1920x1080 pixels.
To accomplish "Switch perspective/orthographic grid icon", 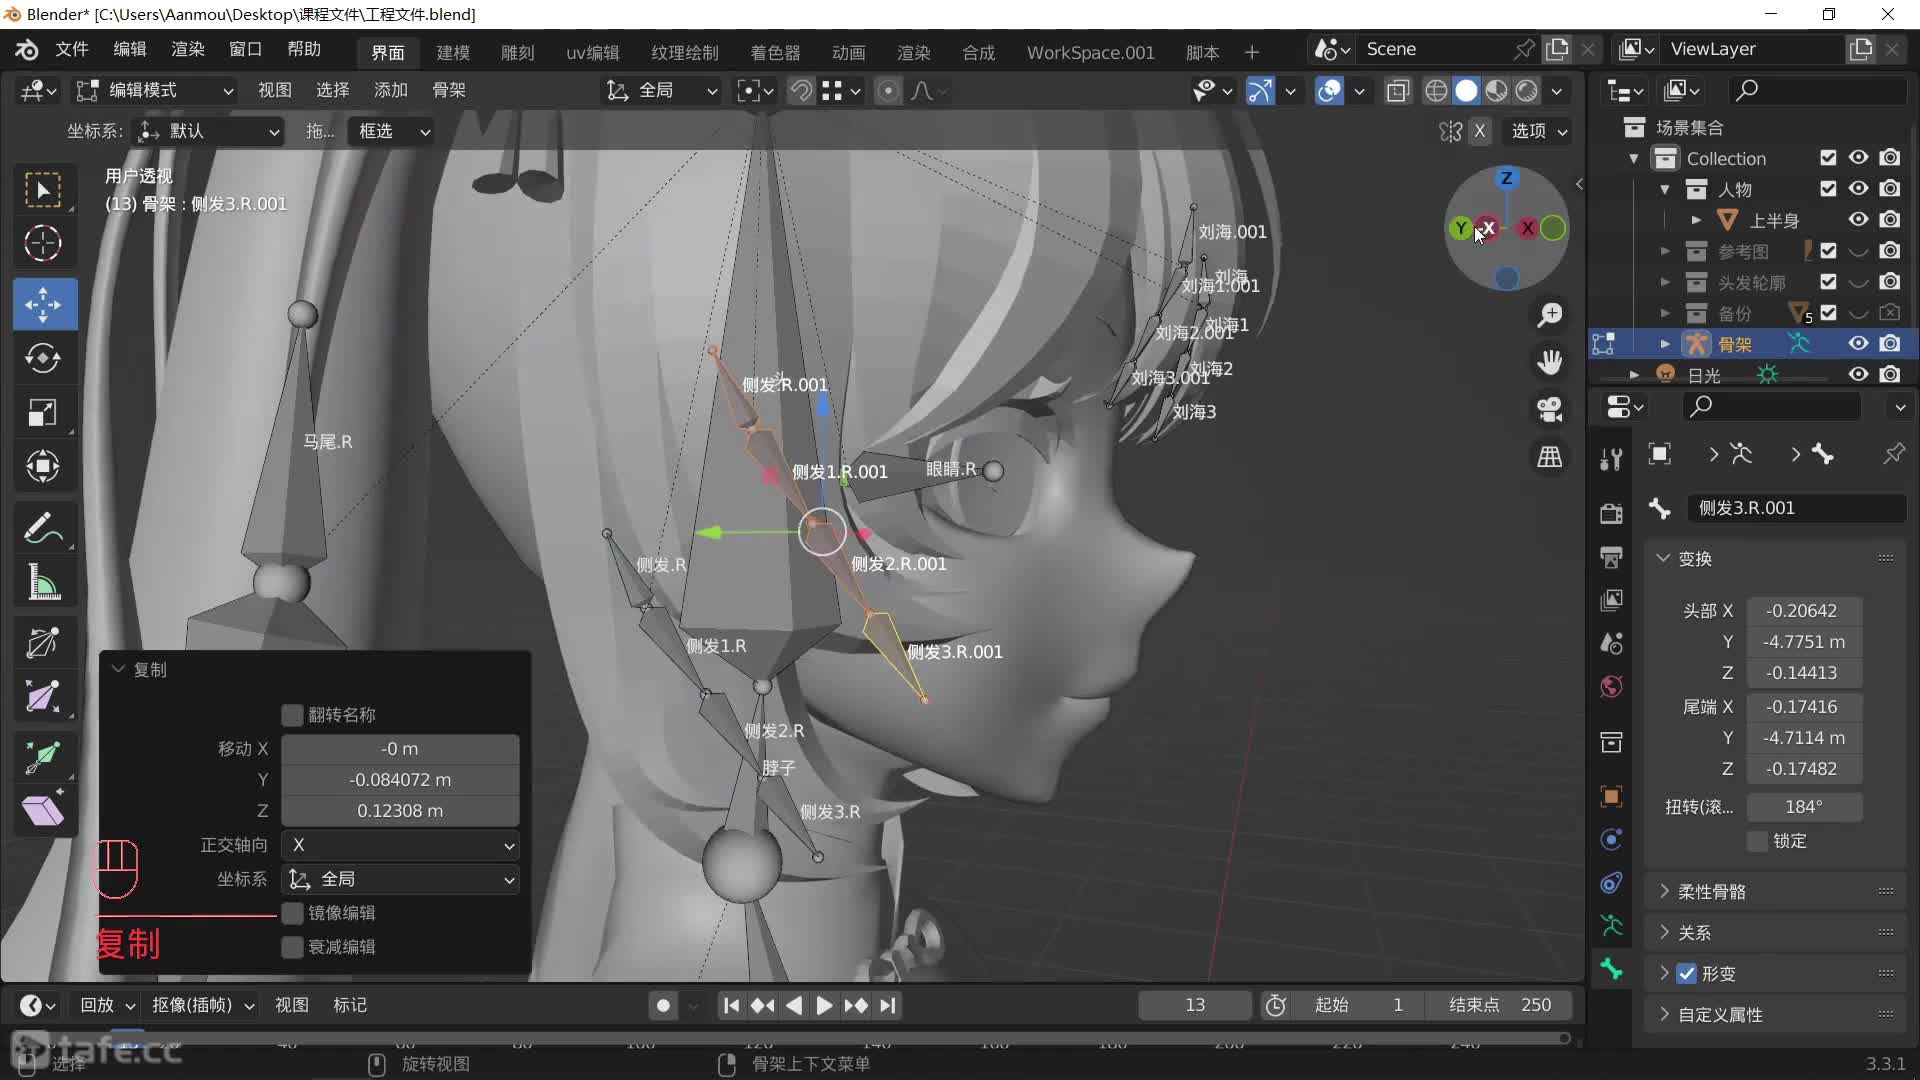I will click(x=1550, y=457).
